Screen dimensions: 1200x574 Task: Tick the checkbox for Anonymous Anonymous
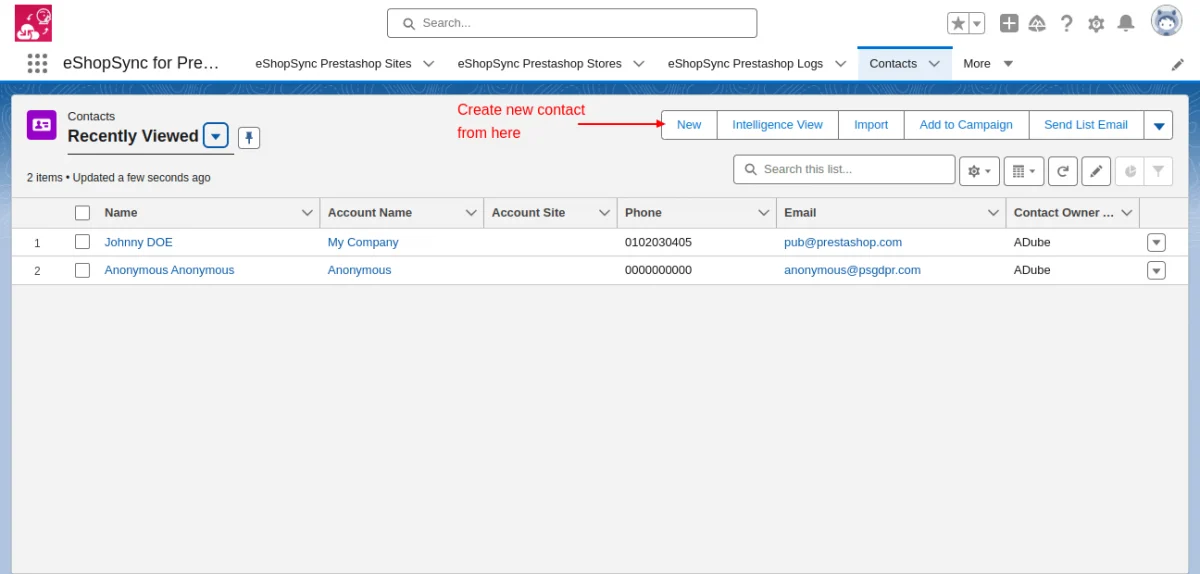(x=83, y=270)
